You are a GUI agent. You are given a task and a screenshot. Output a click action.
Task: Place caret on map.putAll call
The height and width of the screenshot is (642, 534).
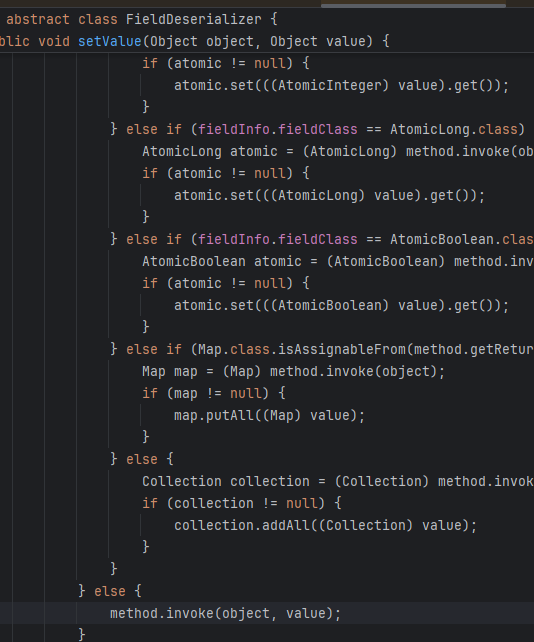pyautogui.click(x=269, y=416)
